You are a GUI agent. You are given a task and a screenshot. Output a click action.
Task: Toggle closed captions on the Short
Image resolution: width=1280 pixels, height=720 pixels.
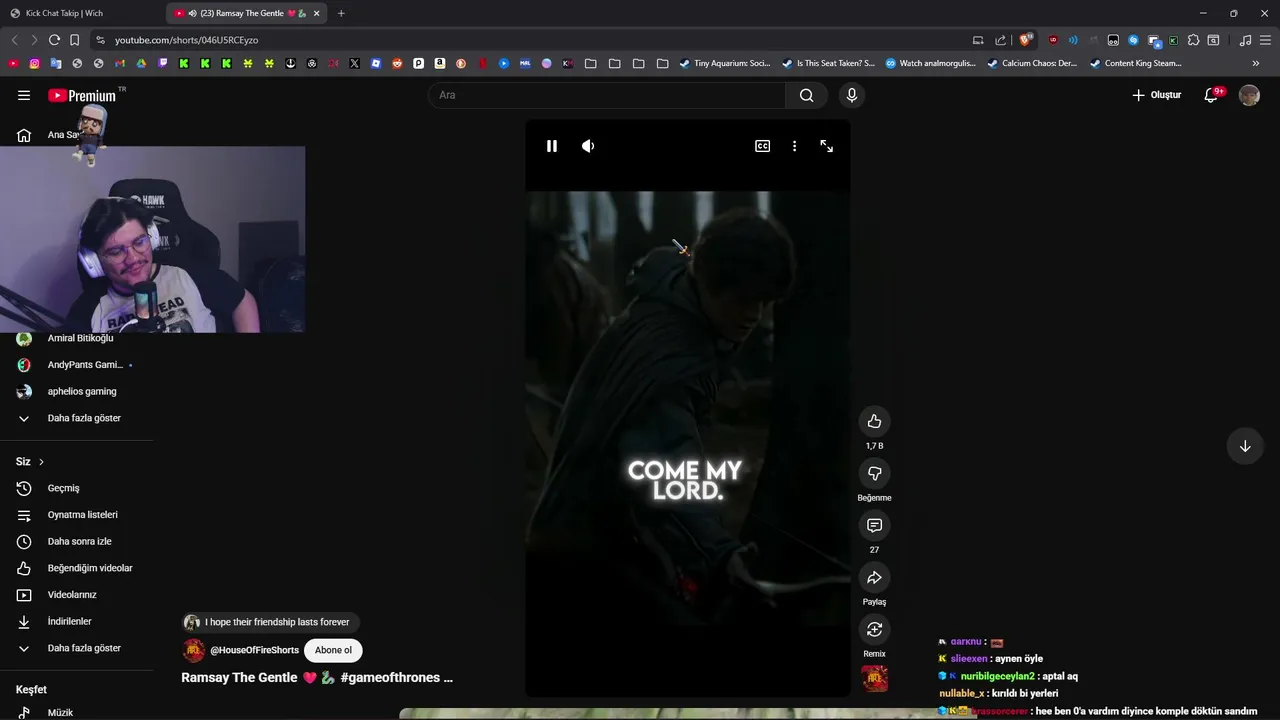762,146
